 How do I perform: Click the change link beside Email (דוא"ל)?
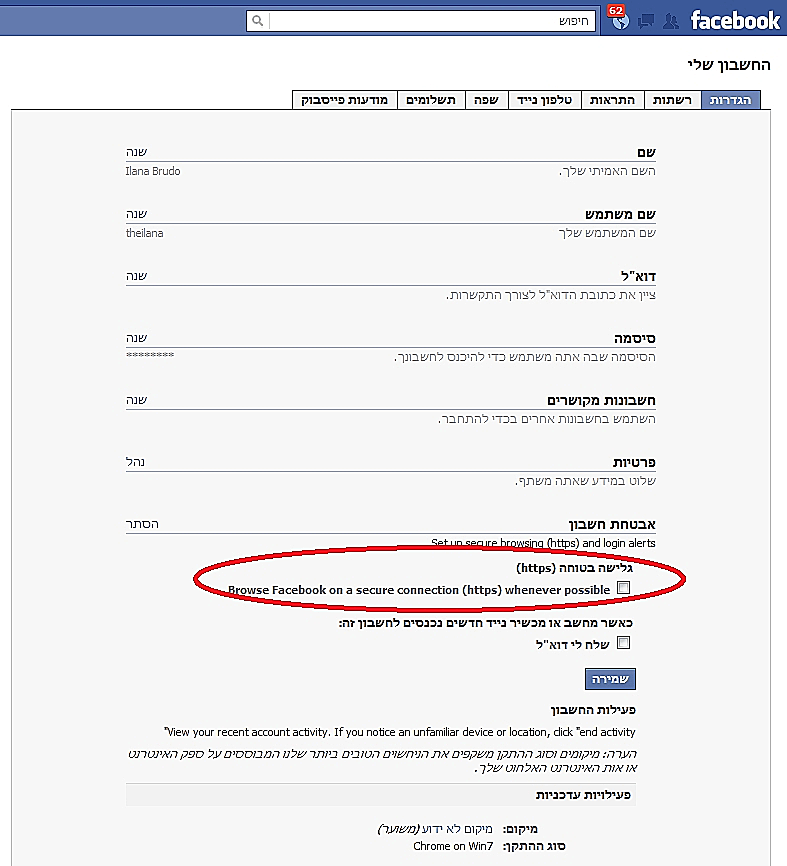coord(137,276)
